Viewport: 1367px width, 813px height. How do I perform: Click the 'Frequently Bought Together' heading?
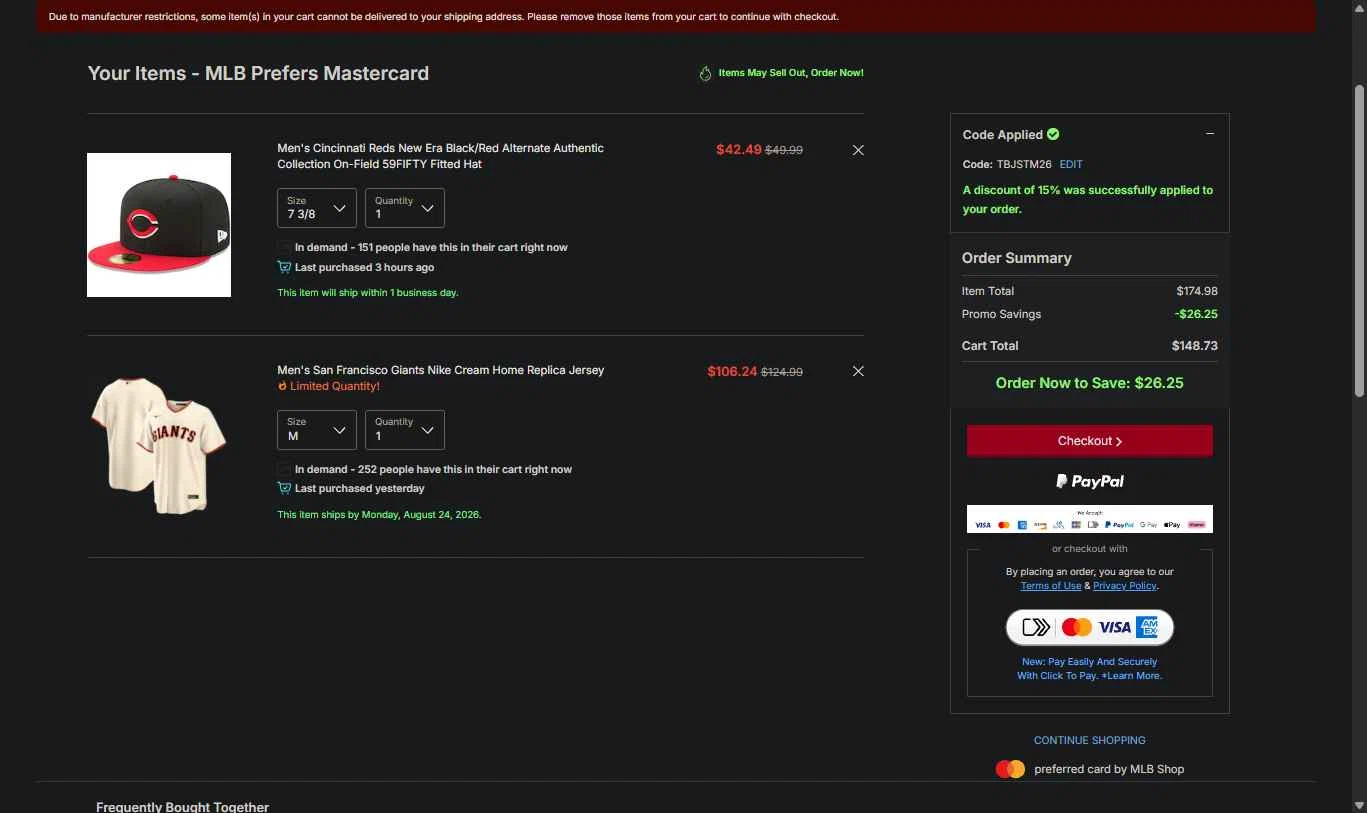(183, 806)
